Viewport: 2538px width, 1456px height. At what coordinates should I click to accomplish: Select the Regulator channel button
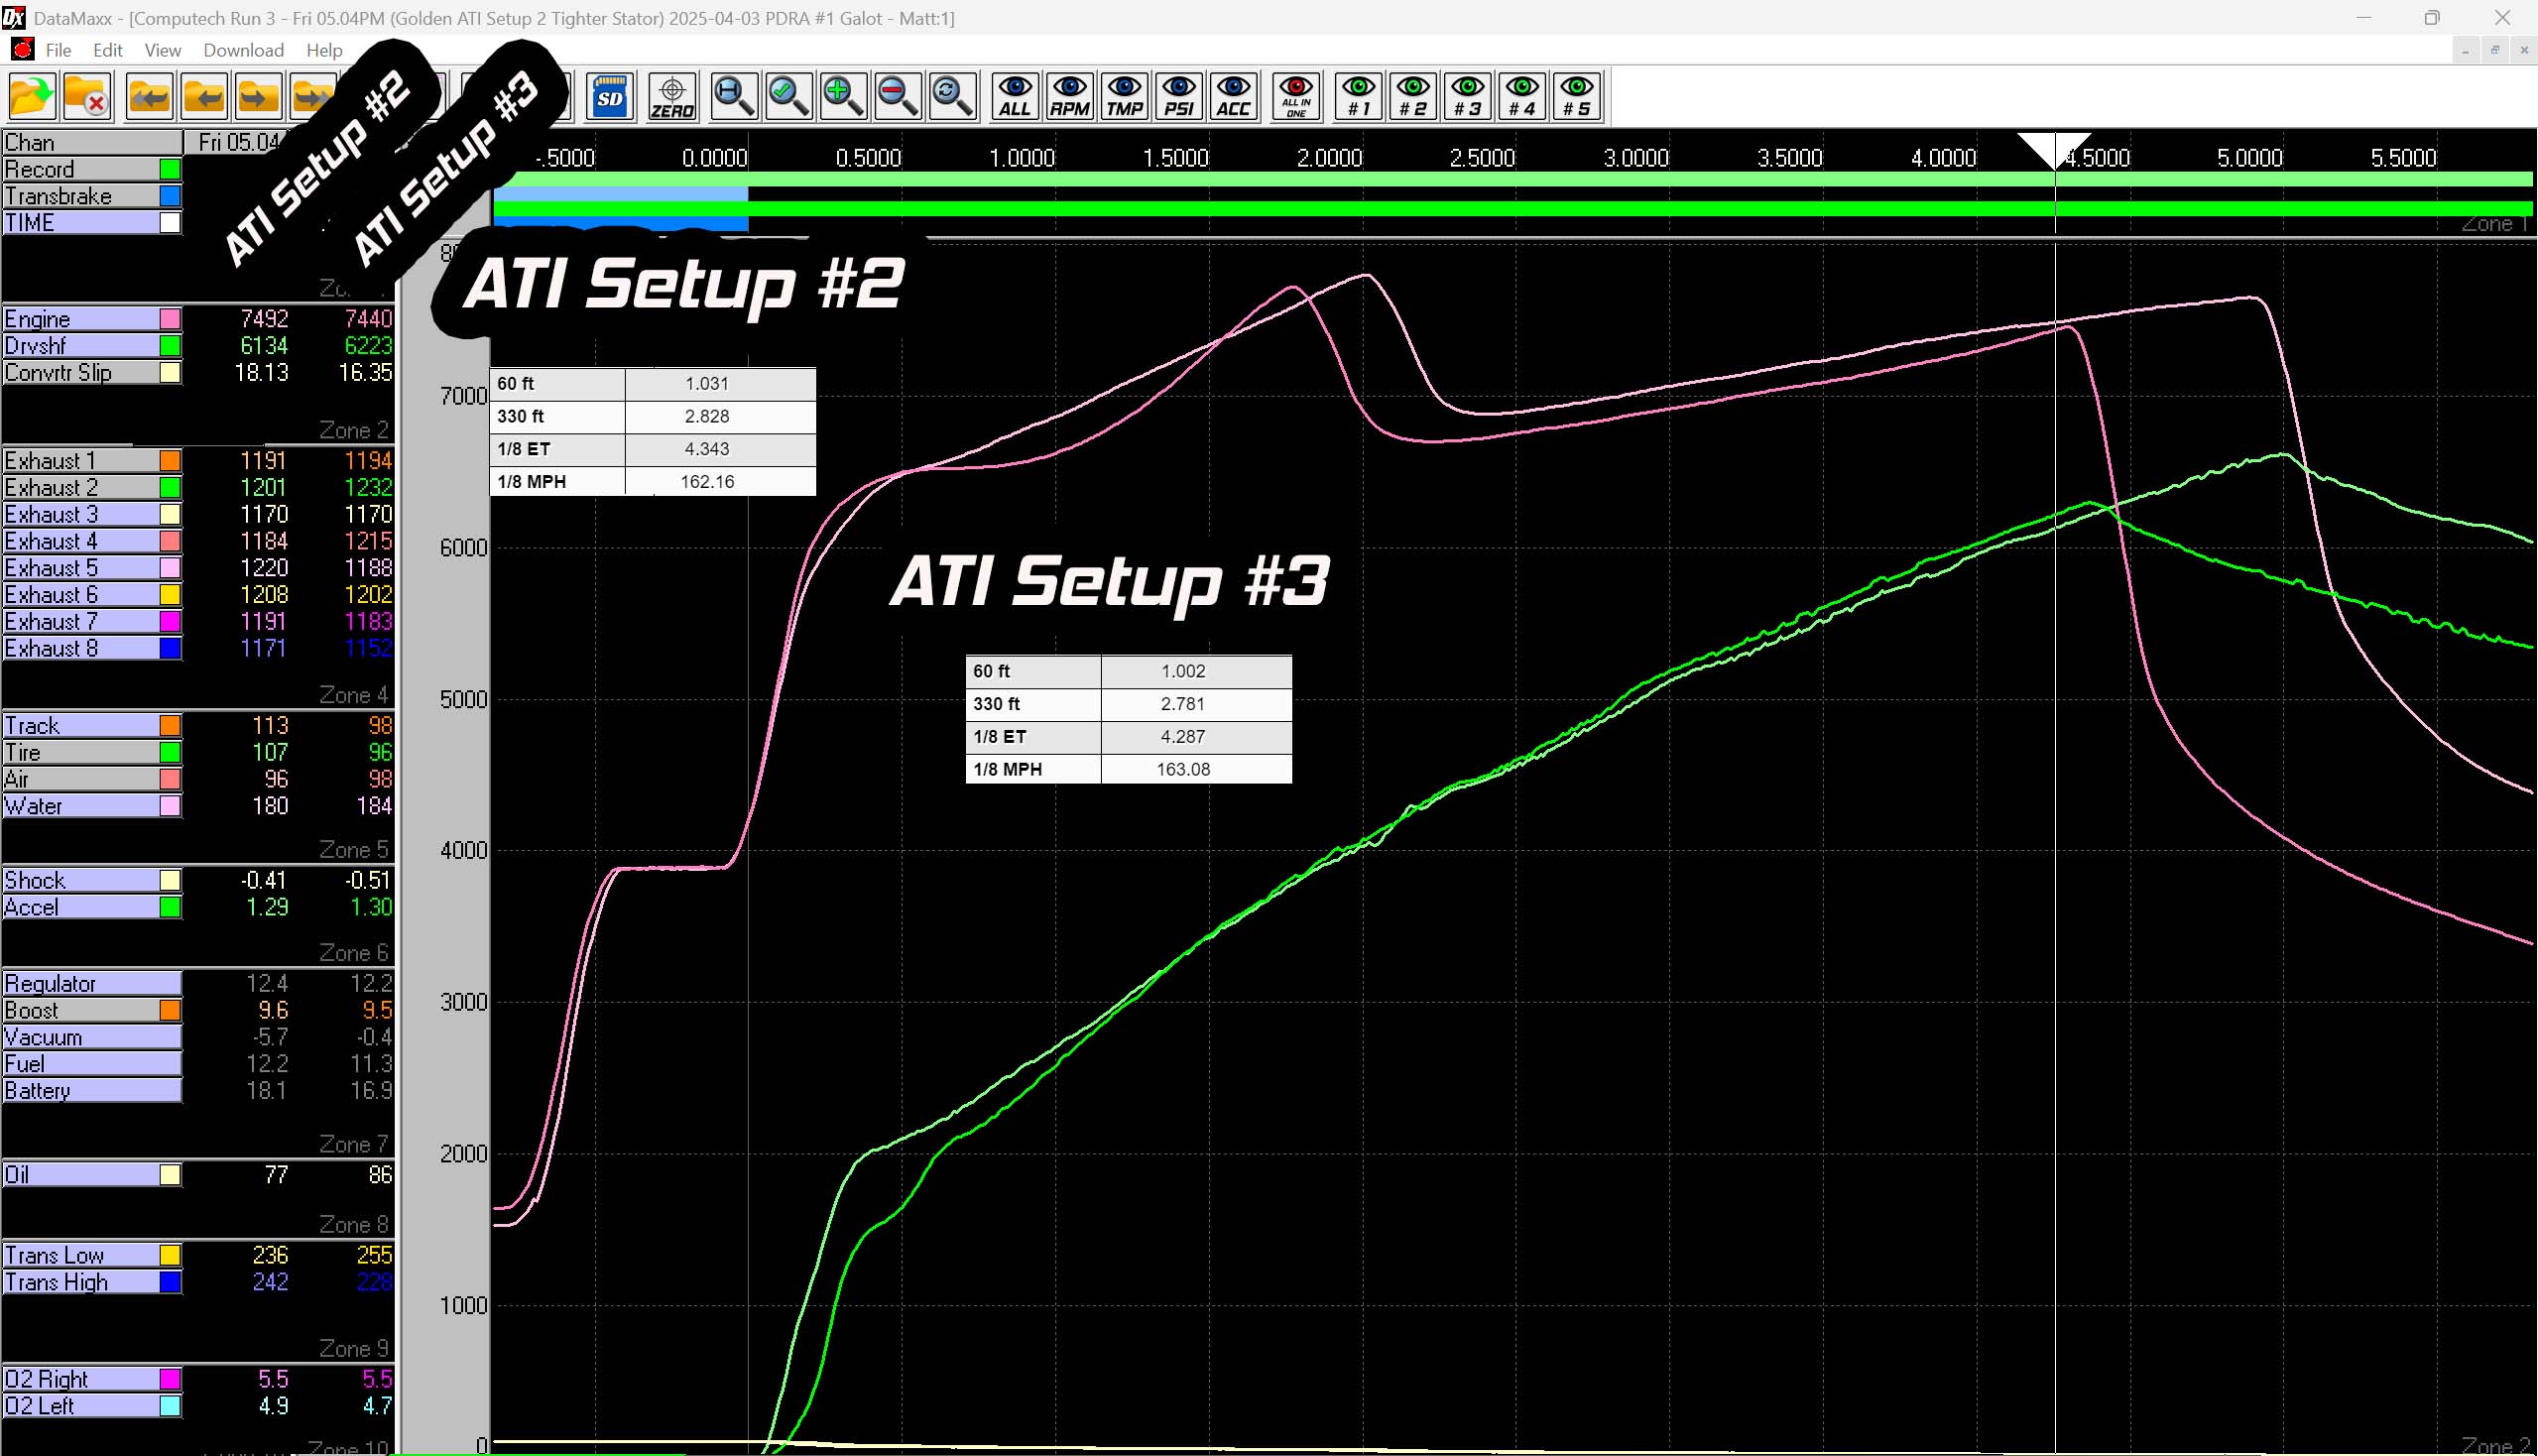(92, 984)
